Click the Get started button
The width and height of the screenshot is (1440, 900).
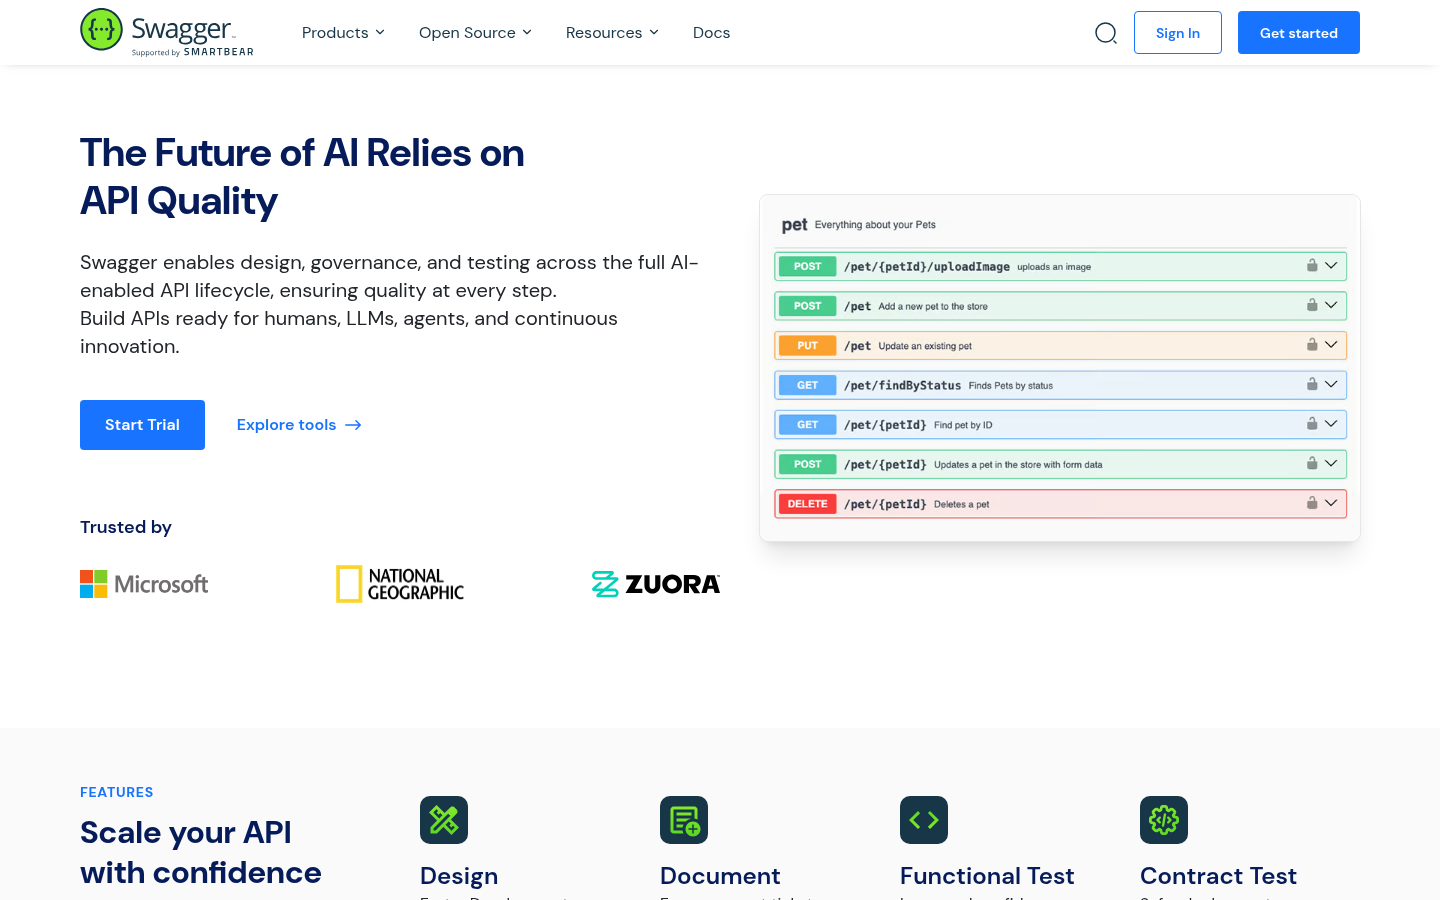[x=1299, y=33]
